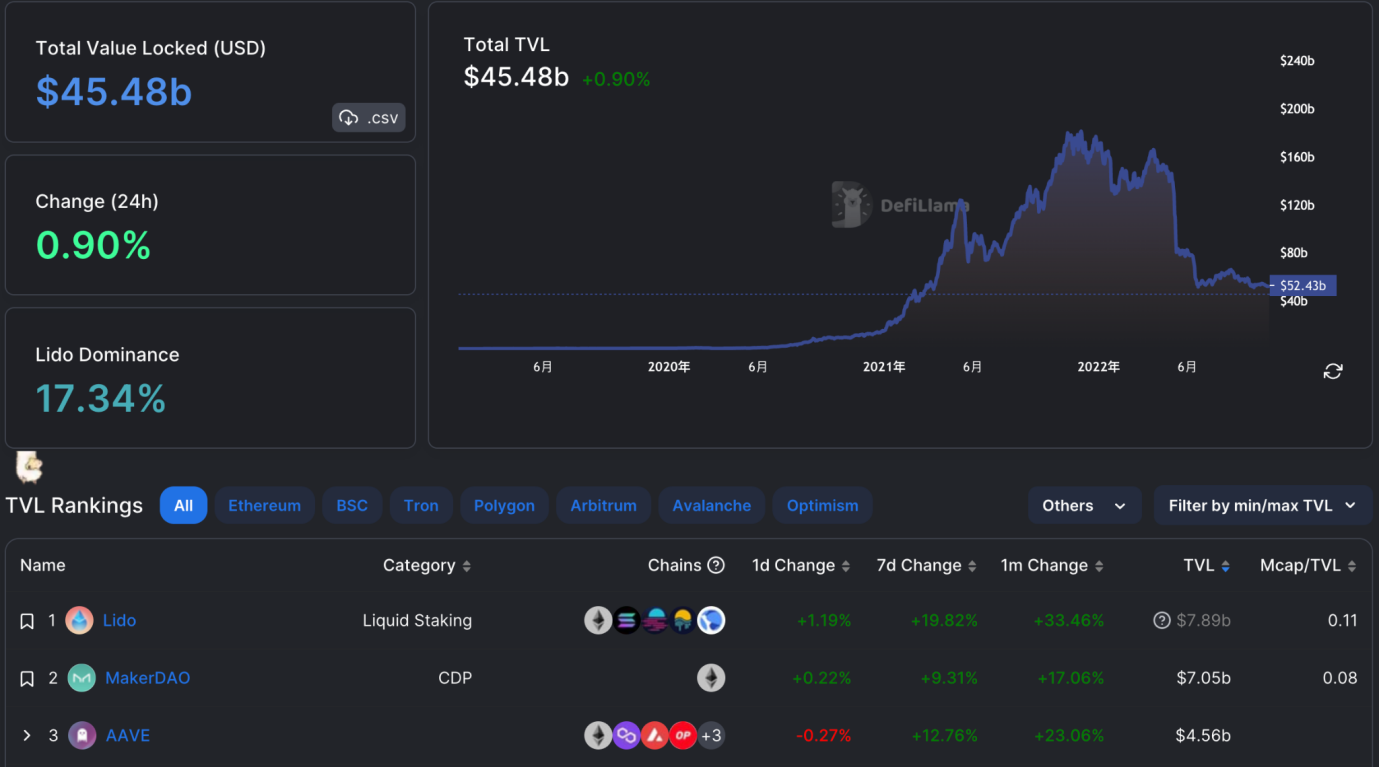Filter rankings by Polygon

pyautogui.click(x=504, y=505)
